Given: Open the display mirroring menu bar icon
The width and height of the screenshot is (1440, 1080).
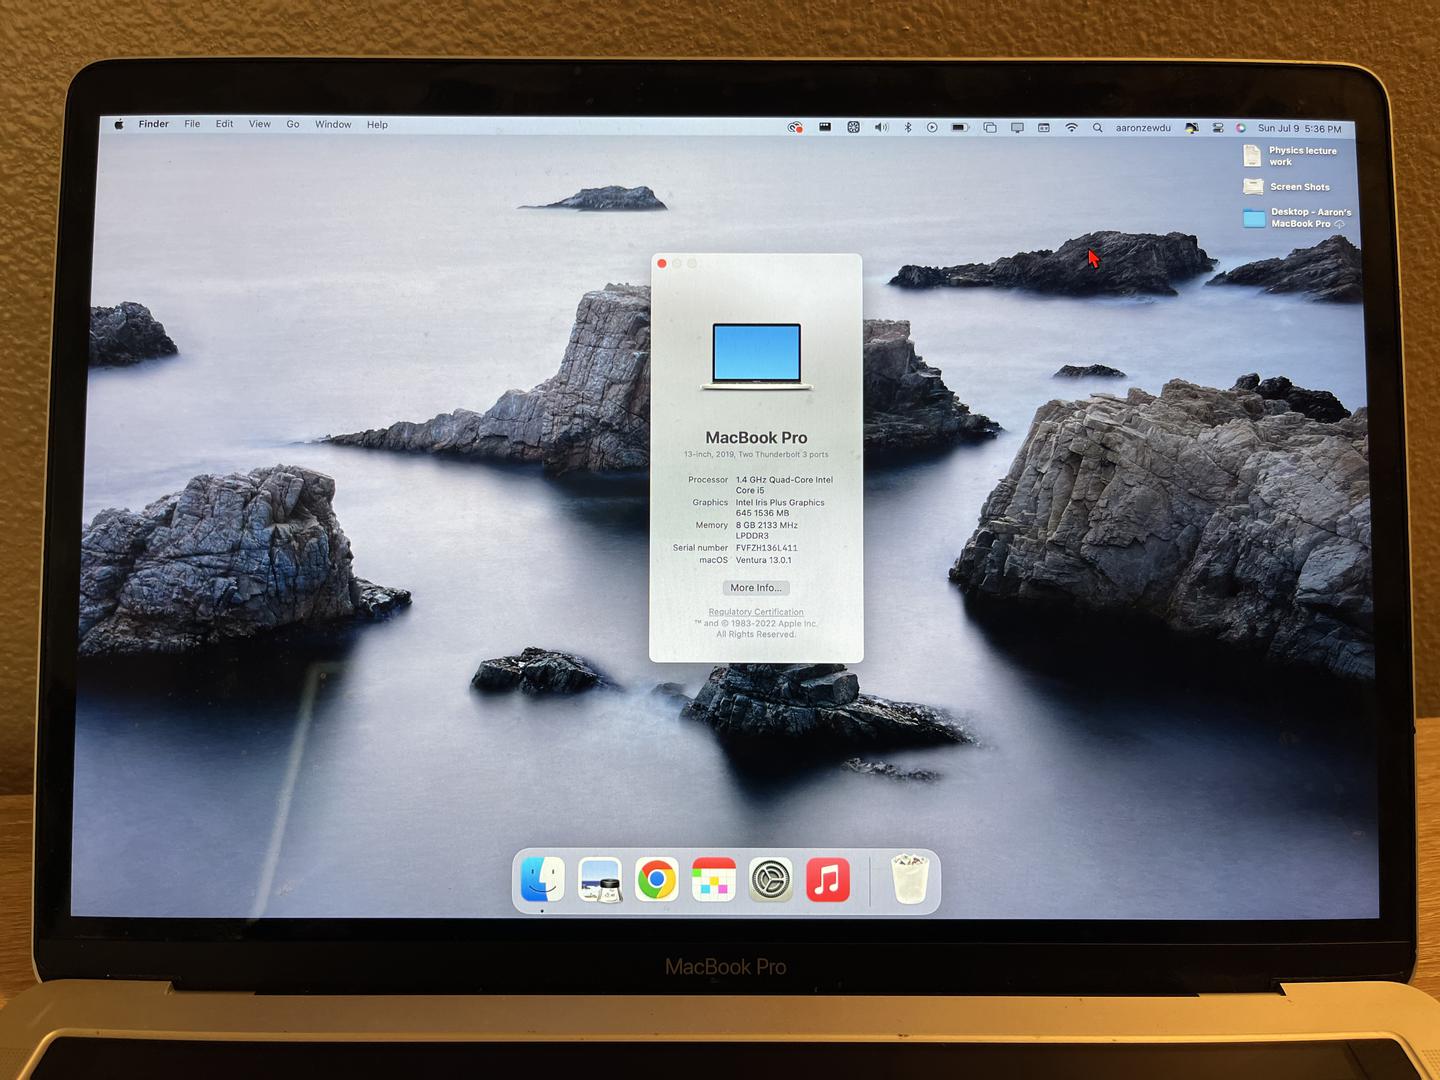Looking at the screenshot, I should tap(1017, 128).
